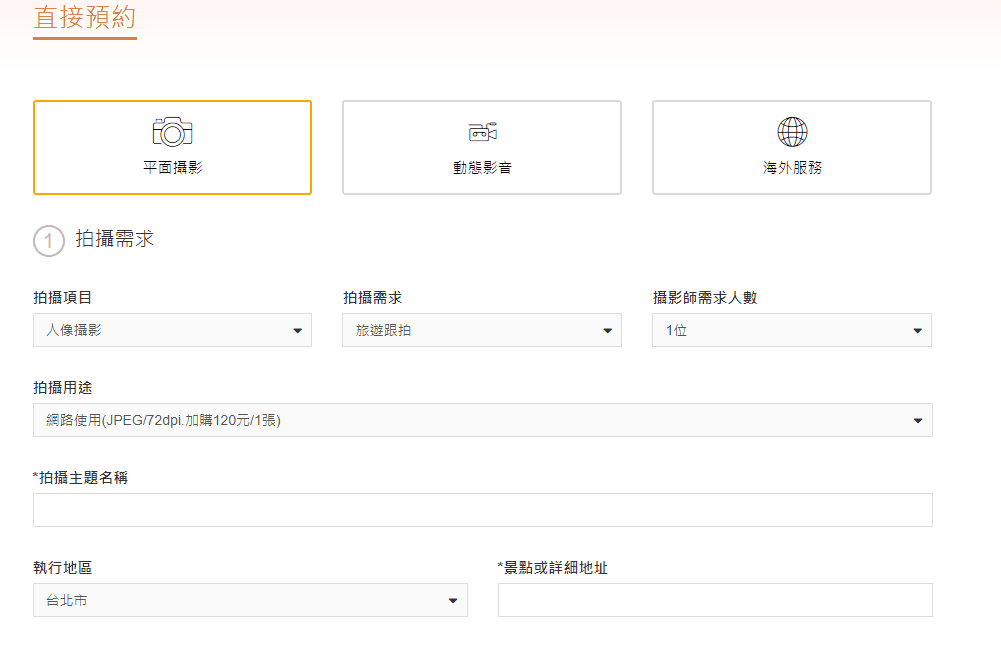Image resolution: width=1001 pixels, height=657 pixels.
Task: Click the 拍攝用途 field label
Action: pos(62,387)
